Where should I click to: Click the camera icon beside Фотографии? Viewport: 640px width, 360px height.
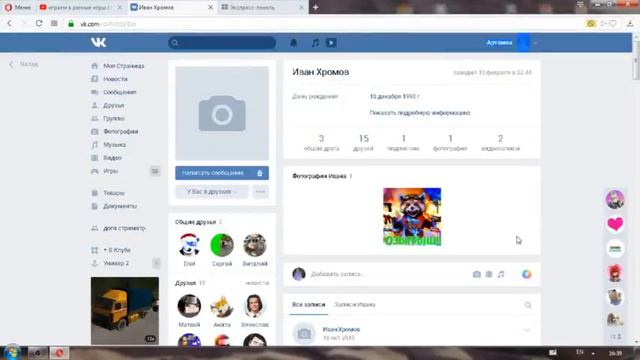(x=95, y=131)
